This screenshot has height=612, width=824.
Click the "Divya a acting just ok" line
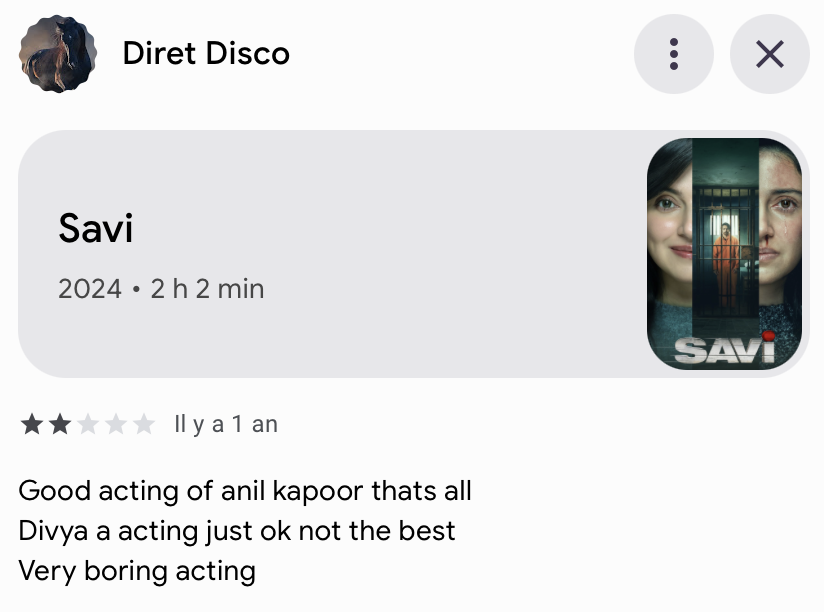[x=237, y=530]
